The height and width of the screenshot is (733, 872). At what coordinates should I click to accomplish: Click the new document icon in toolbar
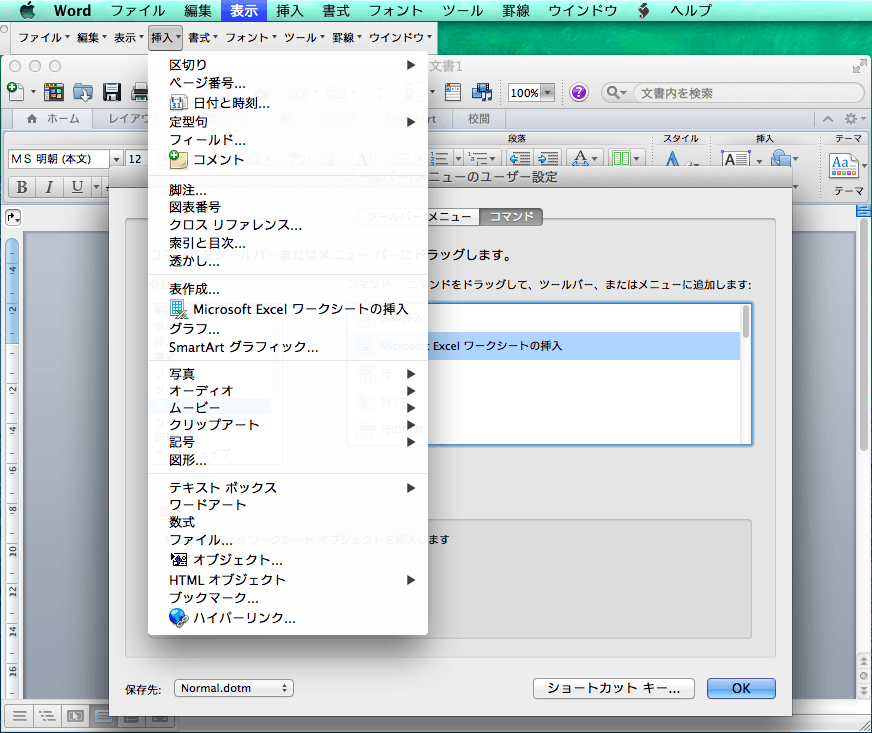(x=15, y=92)
